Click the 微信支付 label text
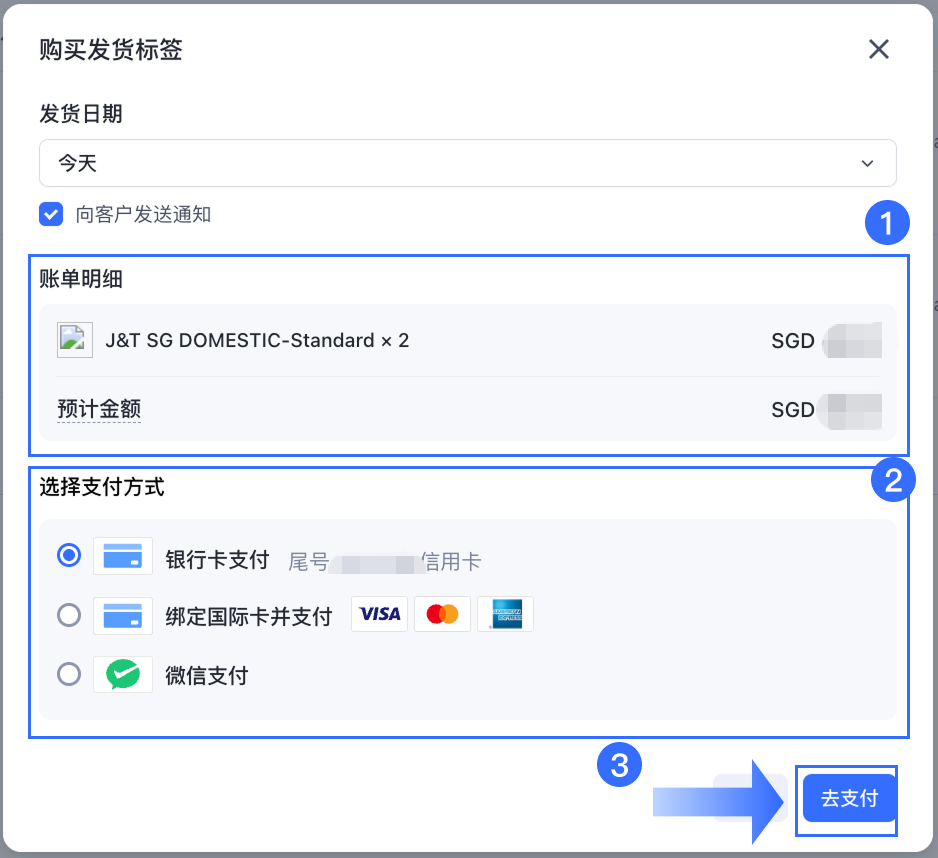The height and width of the screenshot is (858, 938). (x=207, y=676)
